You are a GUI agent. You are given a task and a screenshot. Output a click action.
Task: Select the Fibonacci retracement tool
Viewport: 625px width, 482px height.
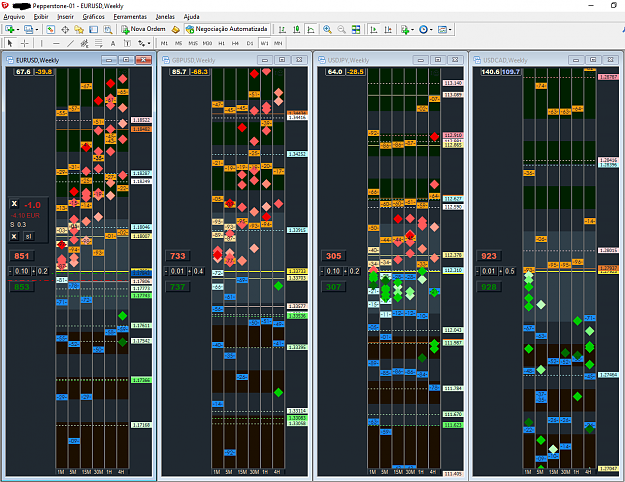pos(98,43)
